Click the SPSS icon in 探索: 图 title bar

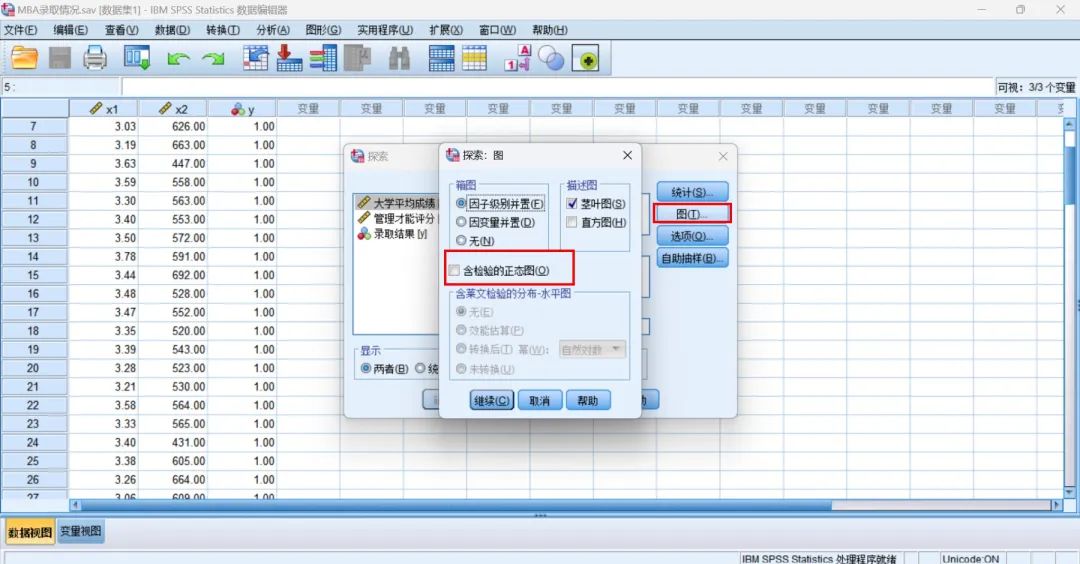point(453,155)
